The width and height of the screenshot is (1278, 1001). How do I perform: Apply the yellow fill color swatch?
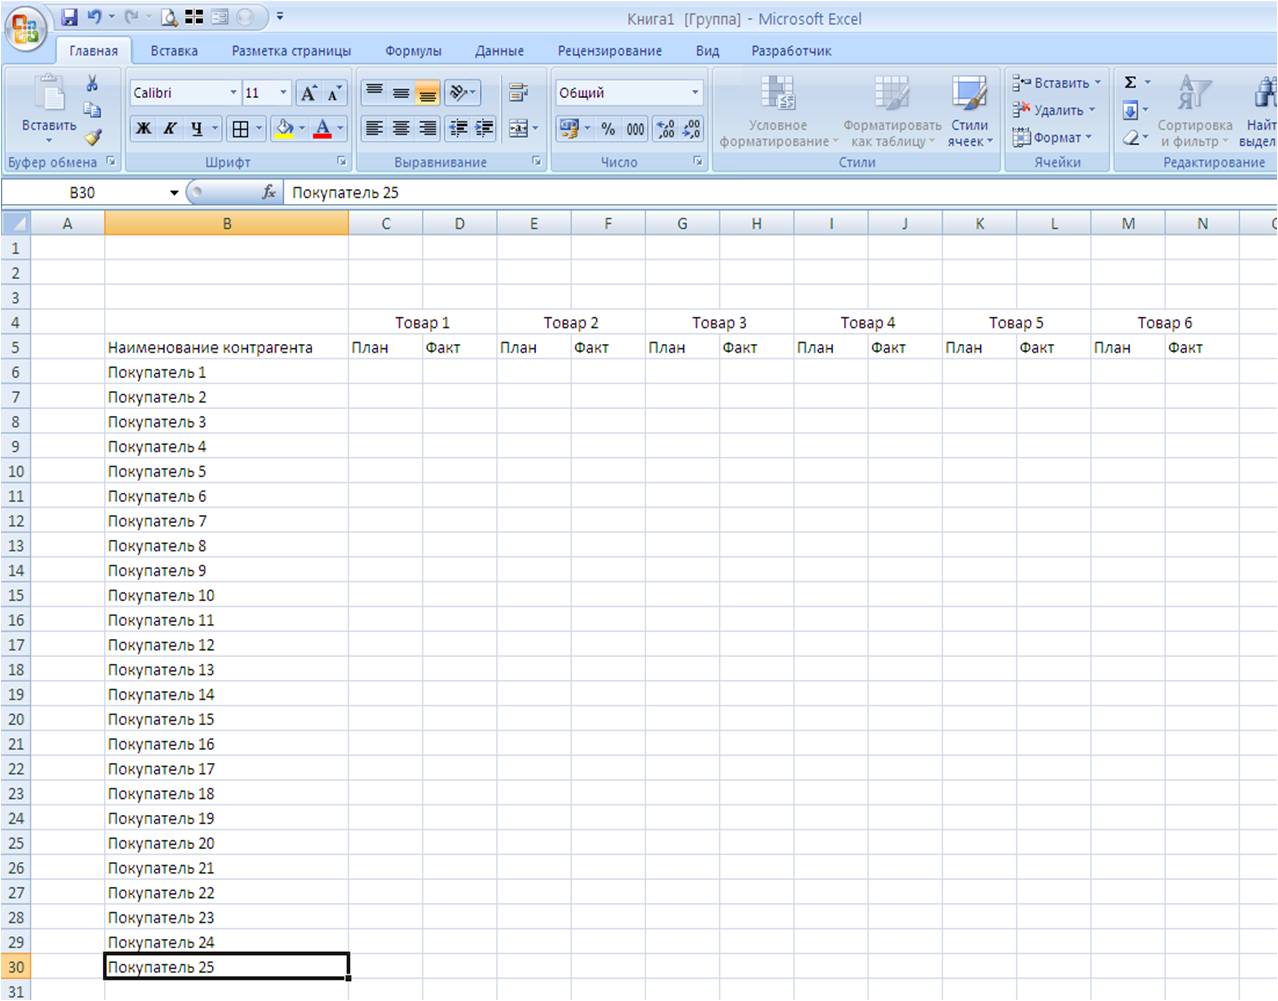(285, 129)
